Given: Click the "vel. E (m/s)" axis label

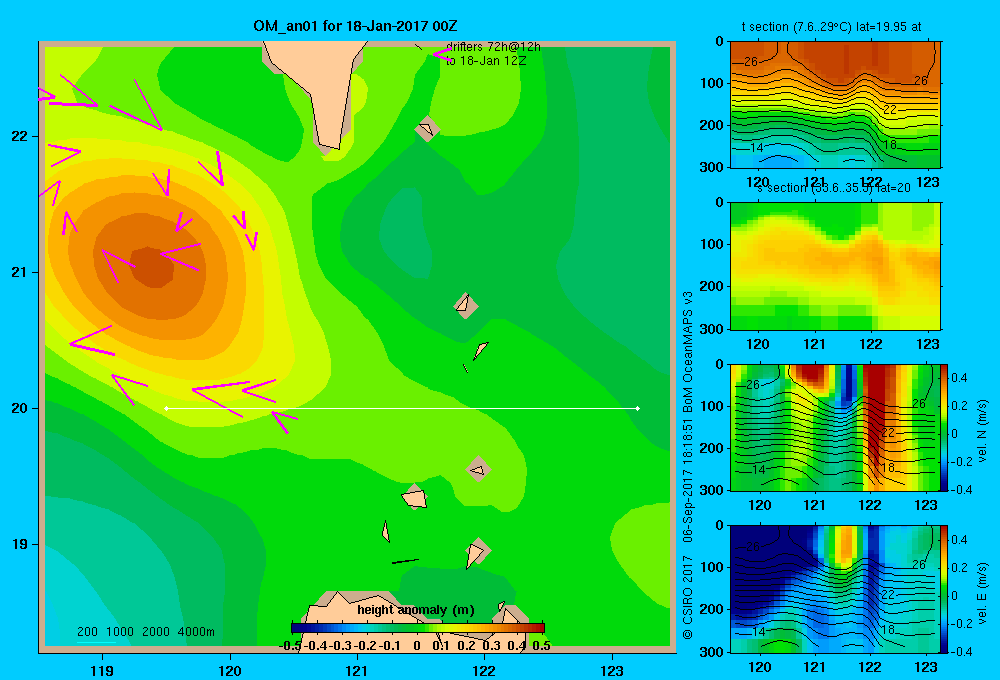Looking at the screenshot, I should (982, 593).
